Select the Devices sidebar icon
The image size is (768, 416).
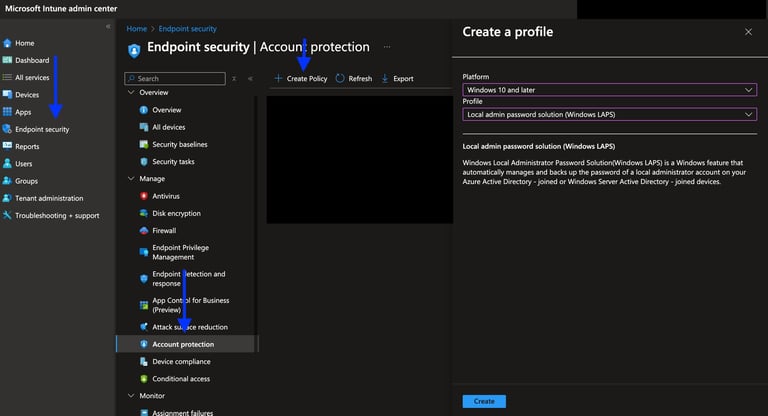[x=7, y=95]
